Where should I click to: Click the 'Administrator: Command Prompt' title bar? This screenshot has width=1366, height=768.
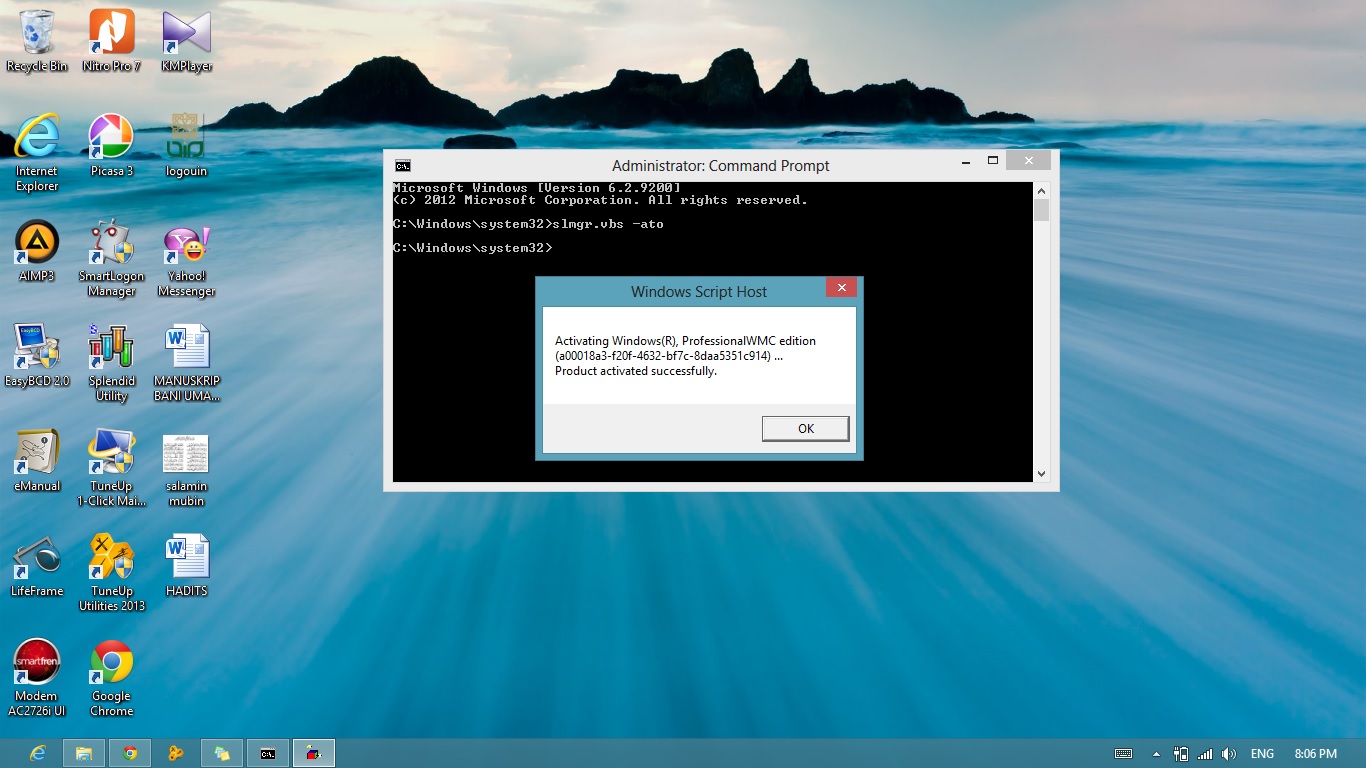point(721,166)
